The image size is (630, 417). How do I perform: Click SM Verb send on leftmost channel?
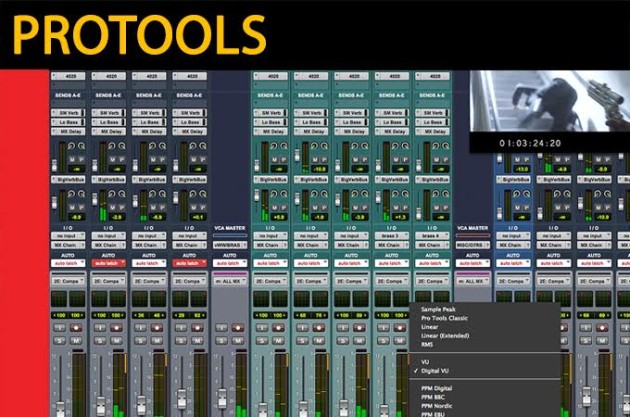[68, 113]
